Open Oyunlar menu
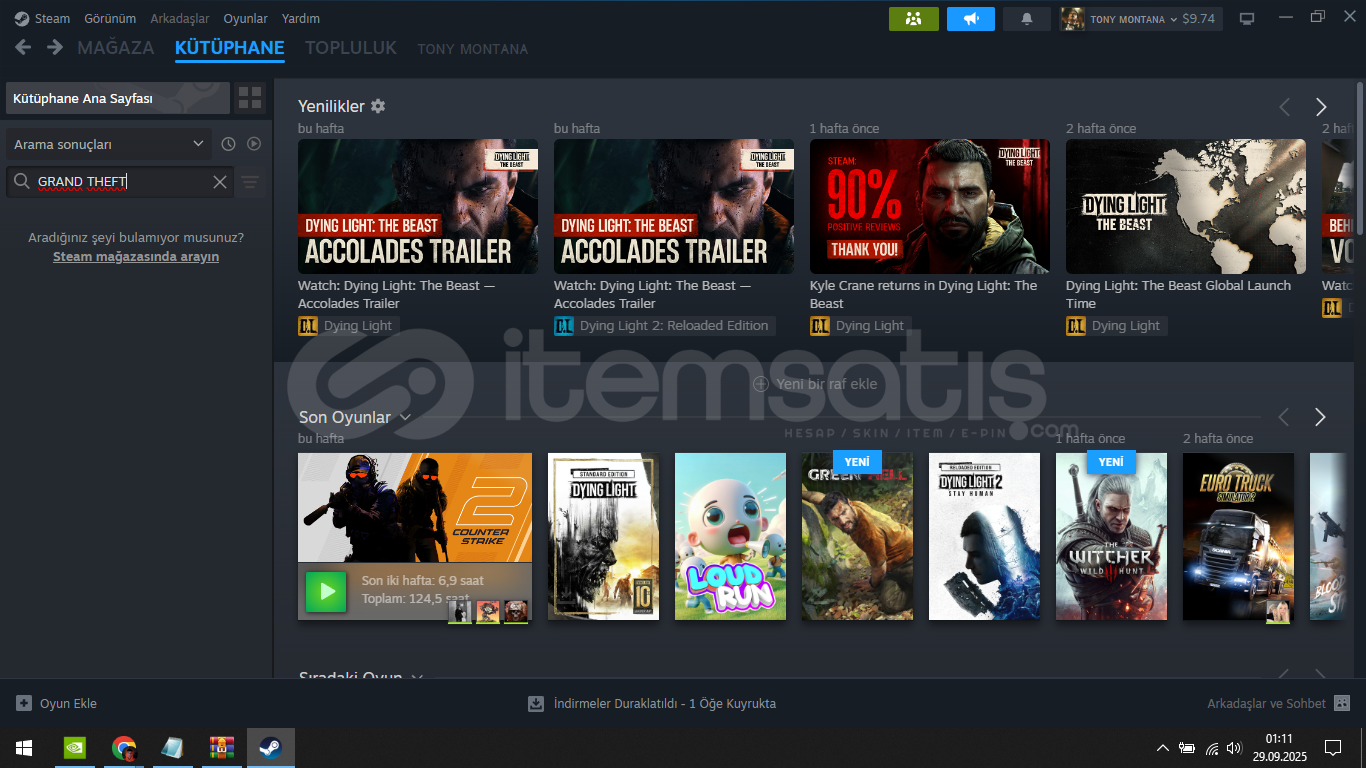The height and width of the screenshot is (768, 1366). click(x=245, y=18)
